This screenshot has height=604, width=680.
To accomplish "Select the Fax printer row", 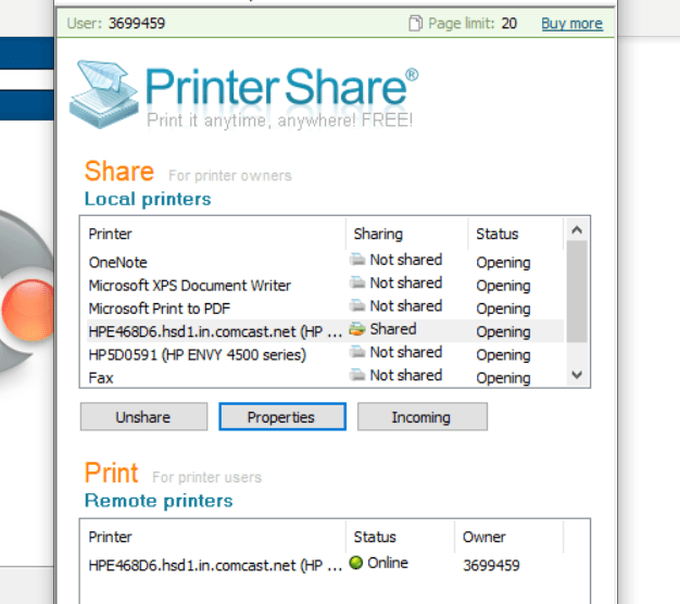I will 325,377.
